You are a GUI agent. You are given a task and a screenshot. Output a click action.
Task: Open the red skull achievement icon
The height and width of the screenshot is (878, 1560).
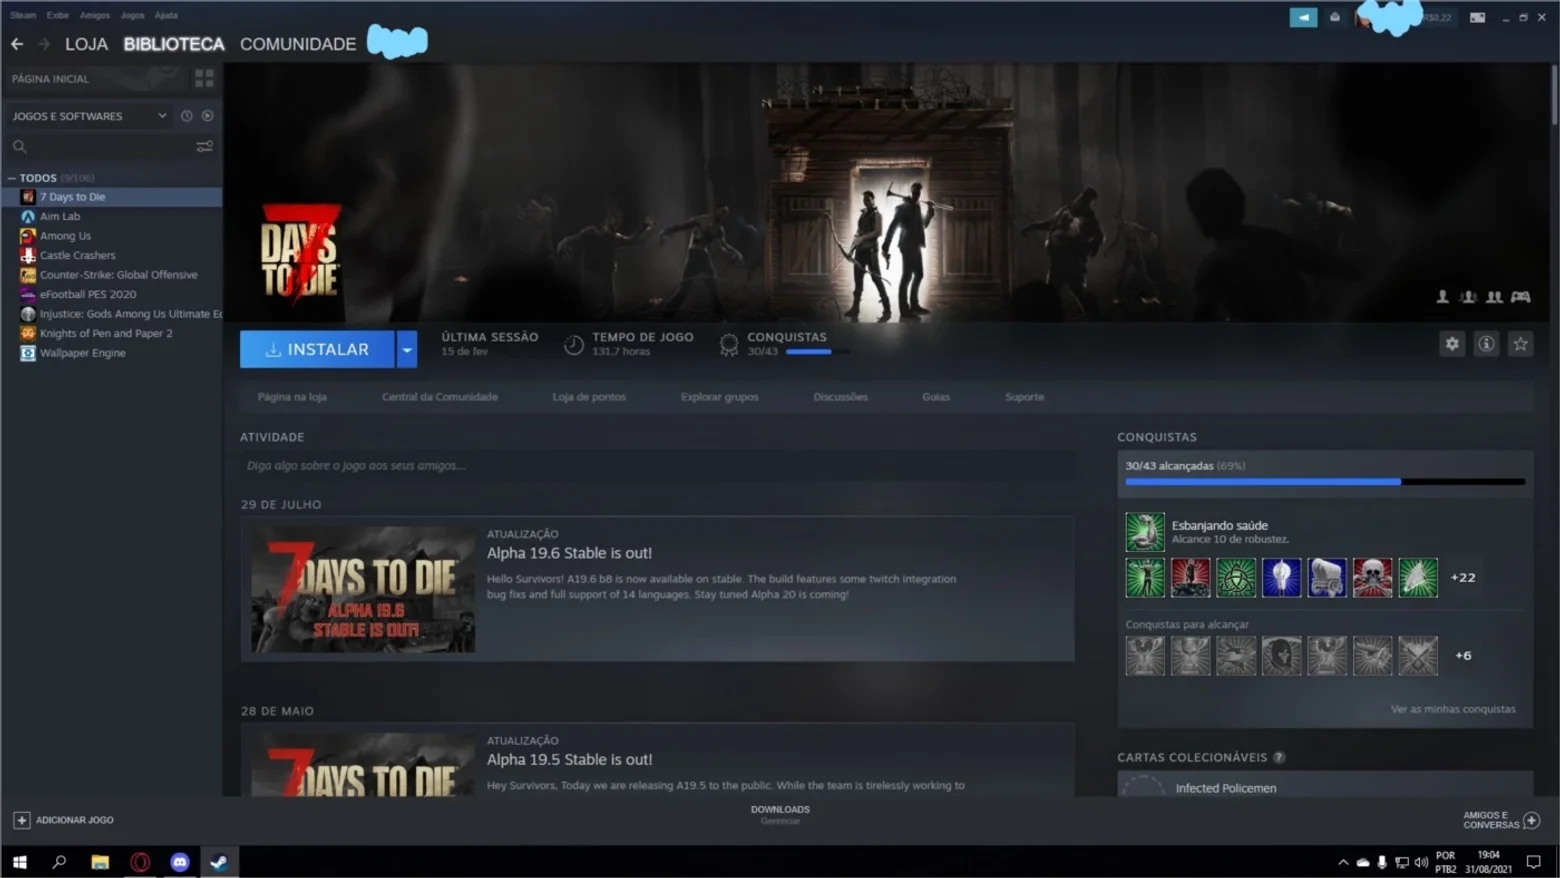click(1372, 577)
